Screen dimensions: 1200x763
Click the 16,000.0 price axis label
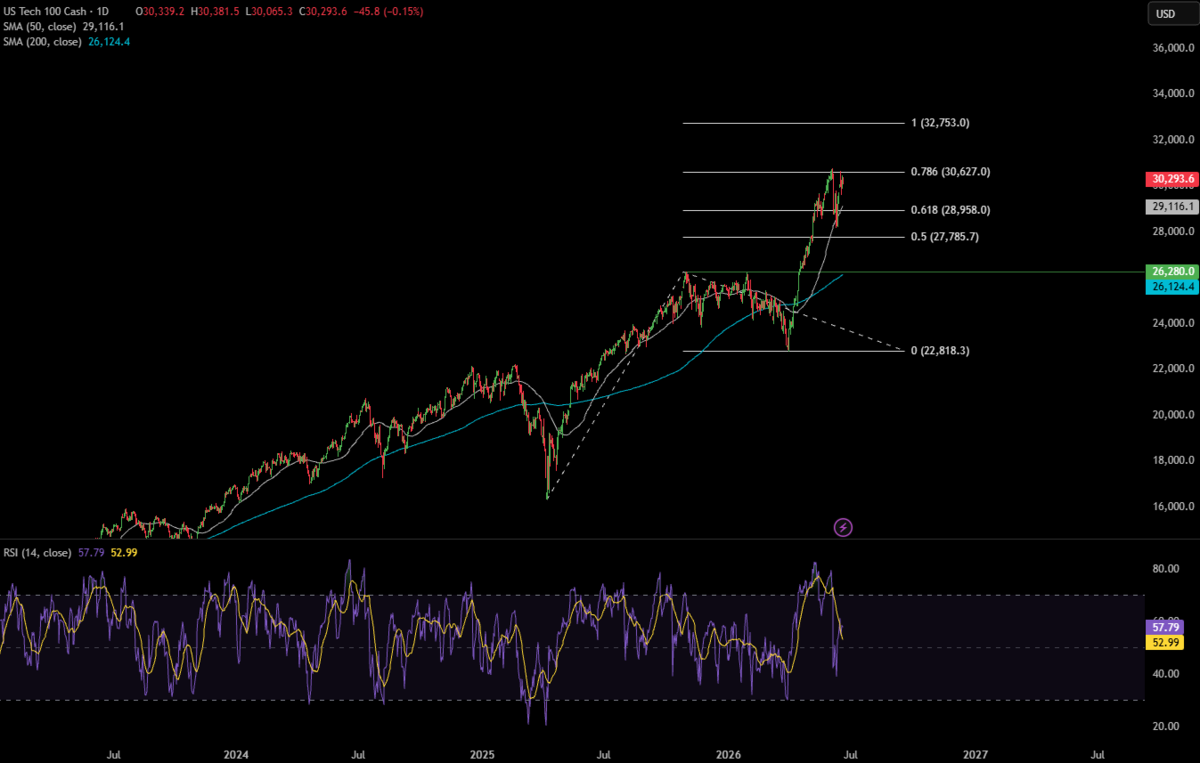click(x=1172, y=507)
